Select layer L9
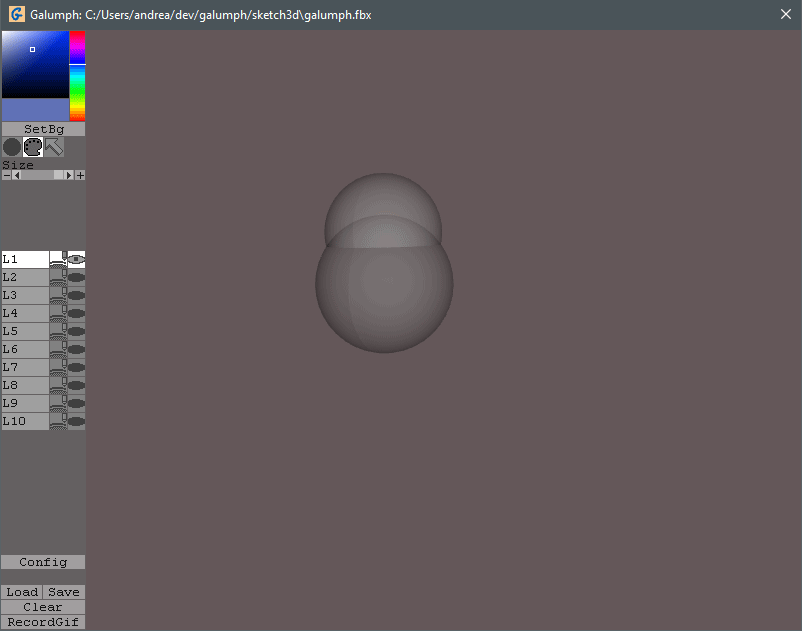The height and width of the screenshot is (631, 802). 25,403
